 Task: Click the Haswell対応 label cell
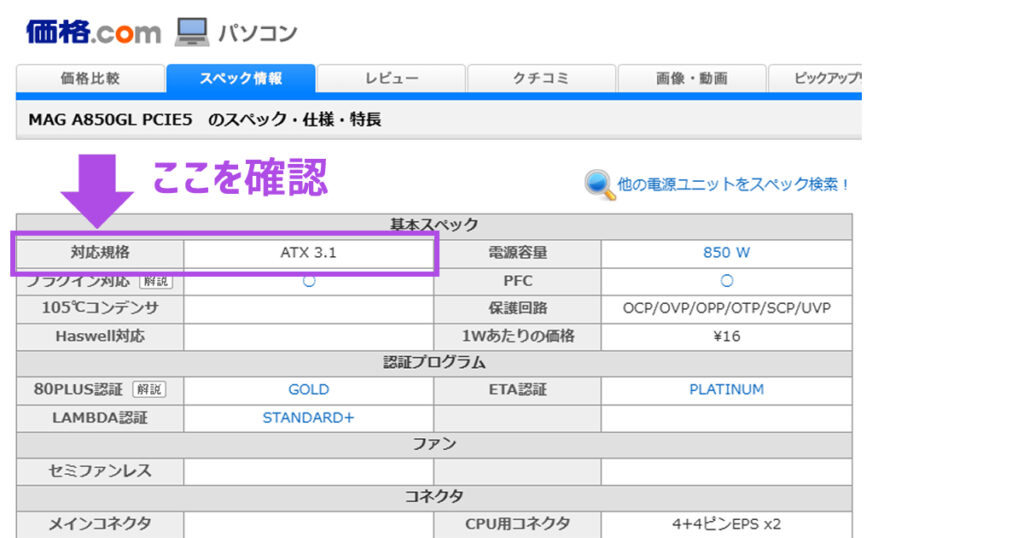100,336
